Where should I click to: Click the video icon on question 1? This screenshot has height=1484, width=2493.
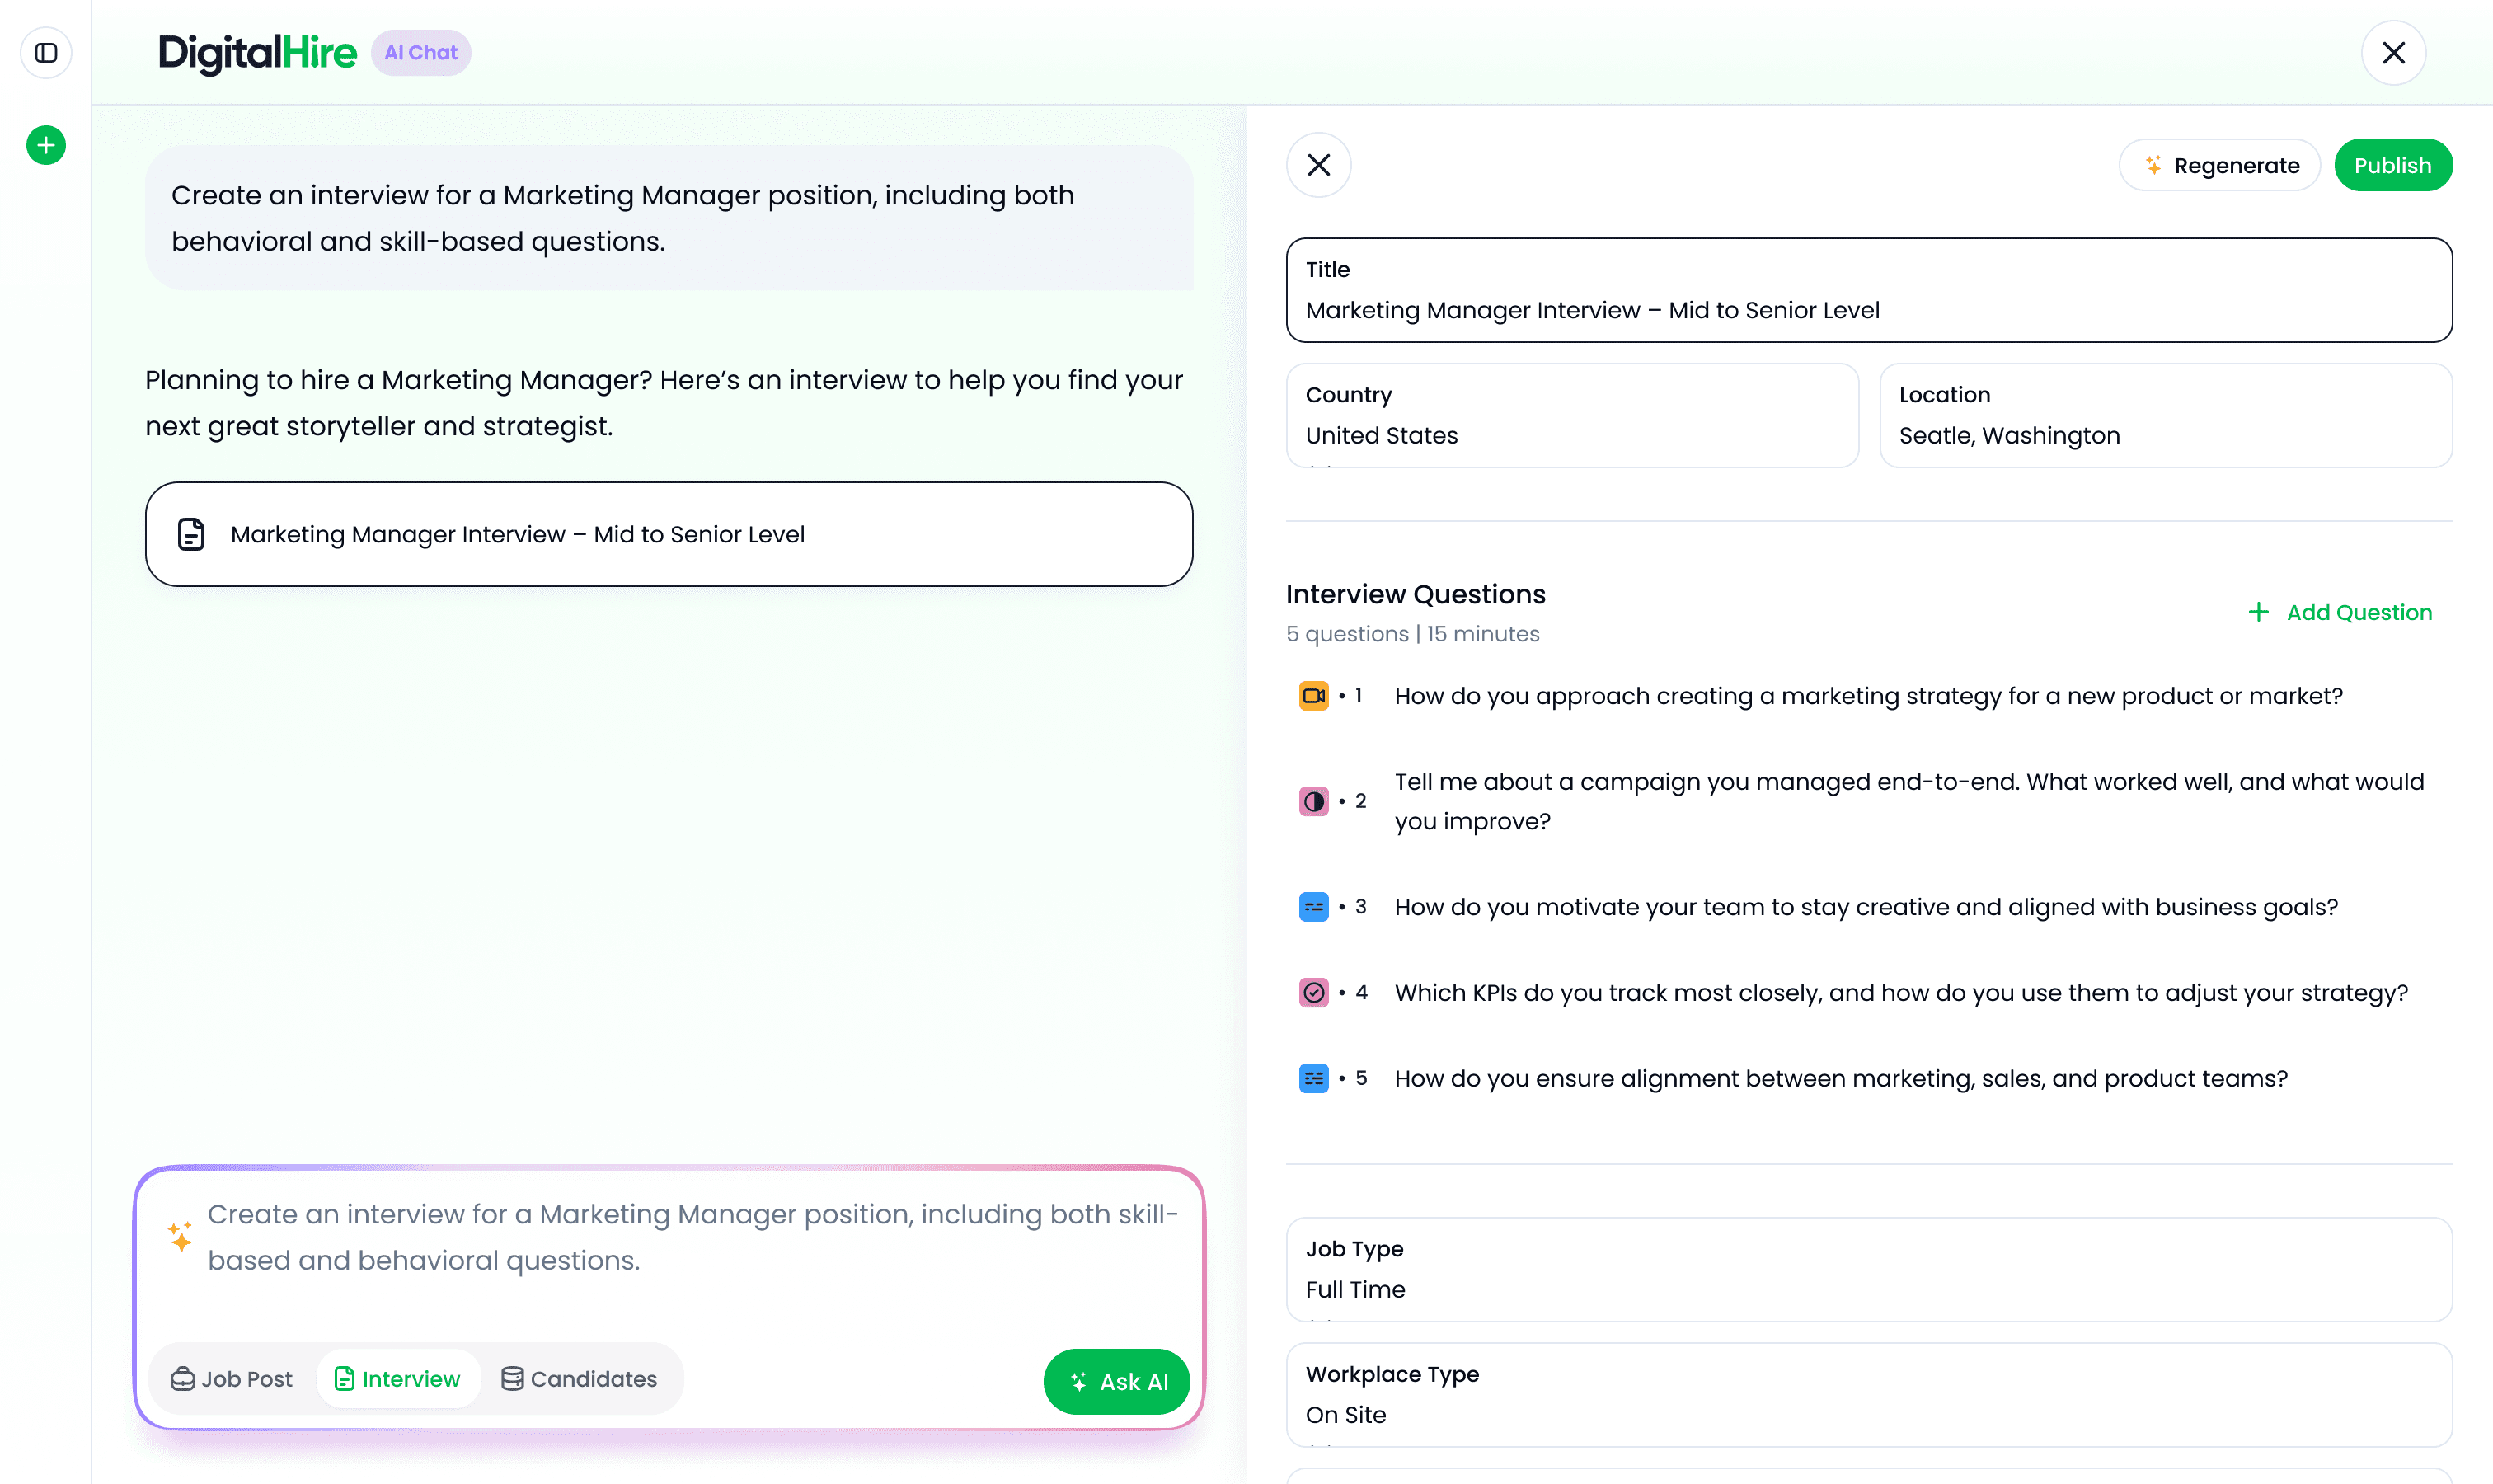click(x=1313, y=696)
